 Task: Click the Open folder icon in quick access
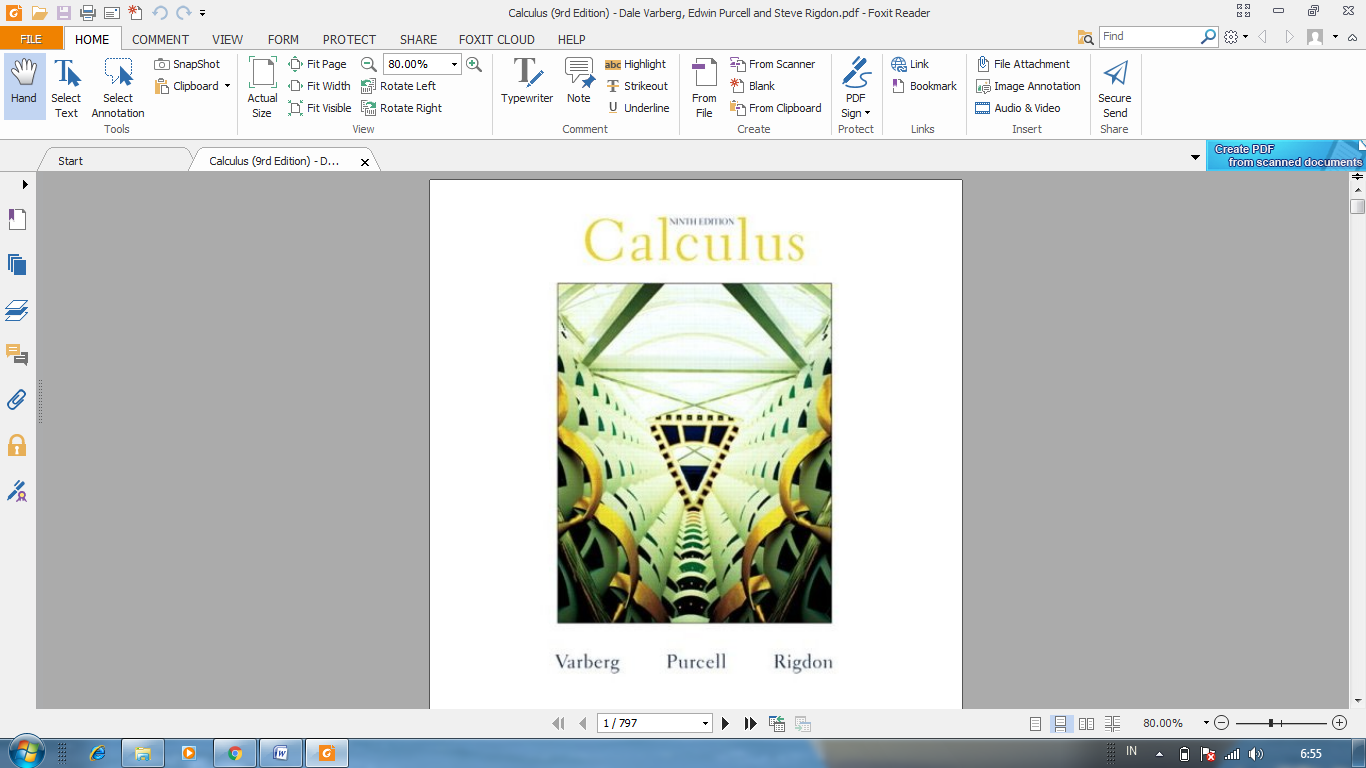click(39, 13)
